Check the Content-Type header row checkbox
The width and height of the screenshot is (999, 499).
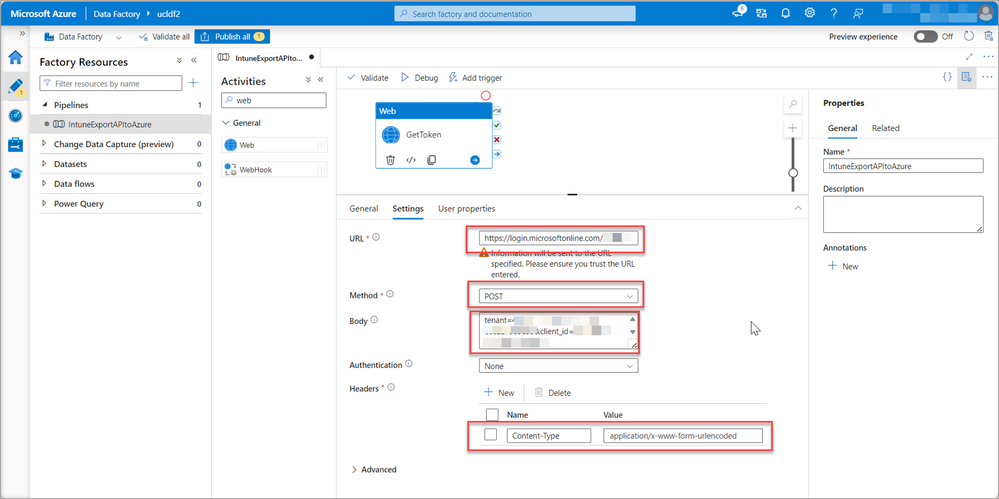pyautogui.click(x=491, y=435)
